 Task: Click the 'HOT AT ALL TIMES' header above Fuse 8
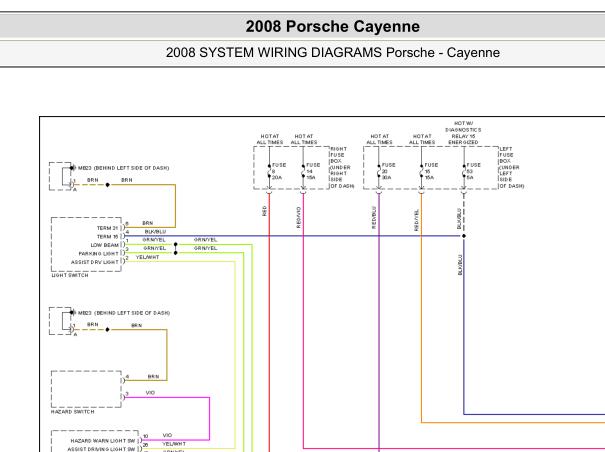tap(270, 139)
